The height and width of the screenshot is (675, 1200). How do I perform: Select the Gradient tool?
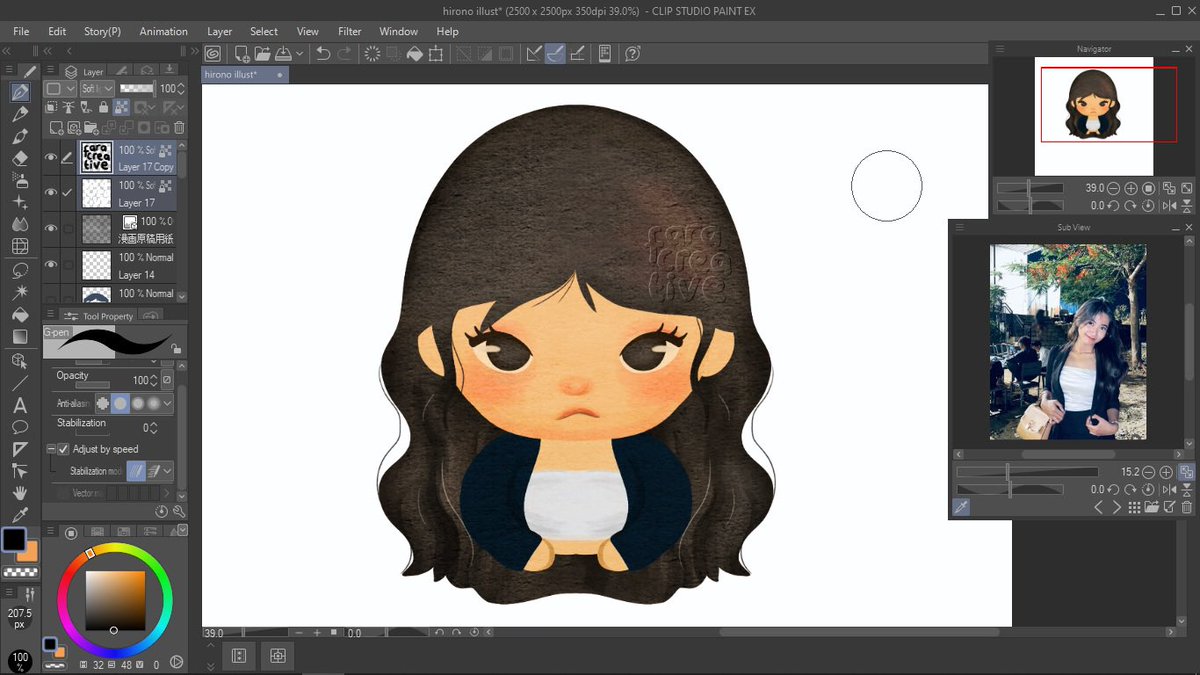(20, 337)
